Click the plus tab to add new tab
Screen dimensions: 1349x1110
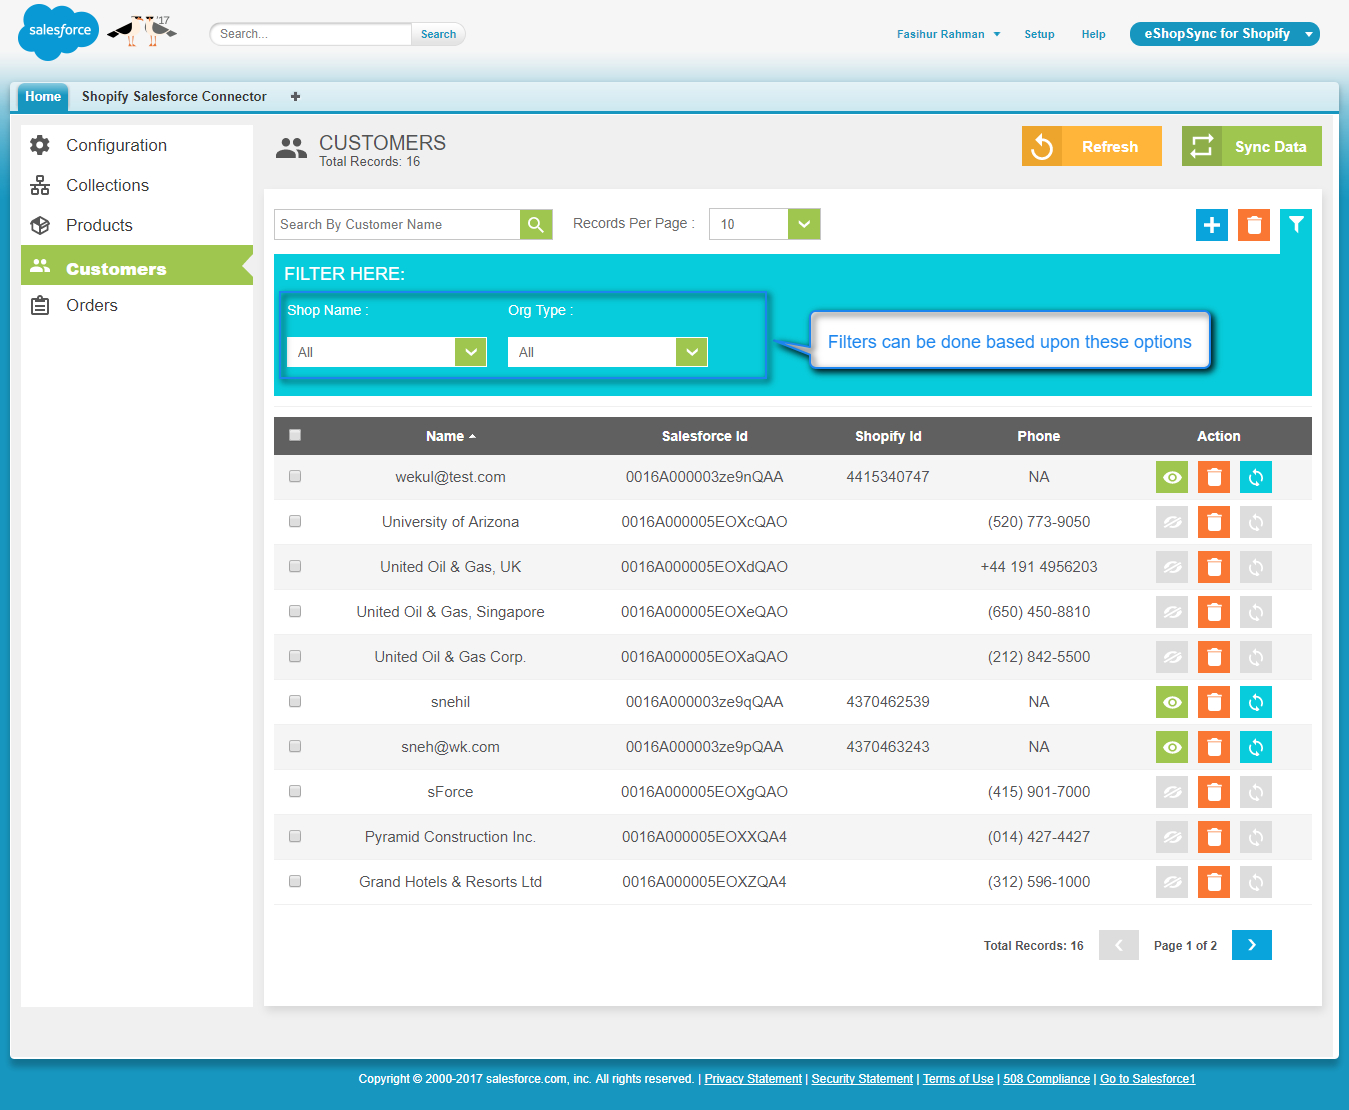pyautogui.click(x=295, y=97)
